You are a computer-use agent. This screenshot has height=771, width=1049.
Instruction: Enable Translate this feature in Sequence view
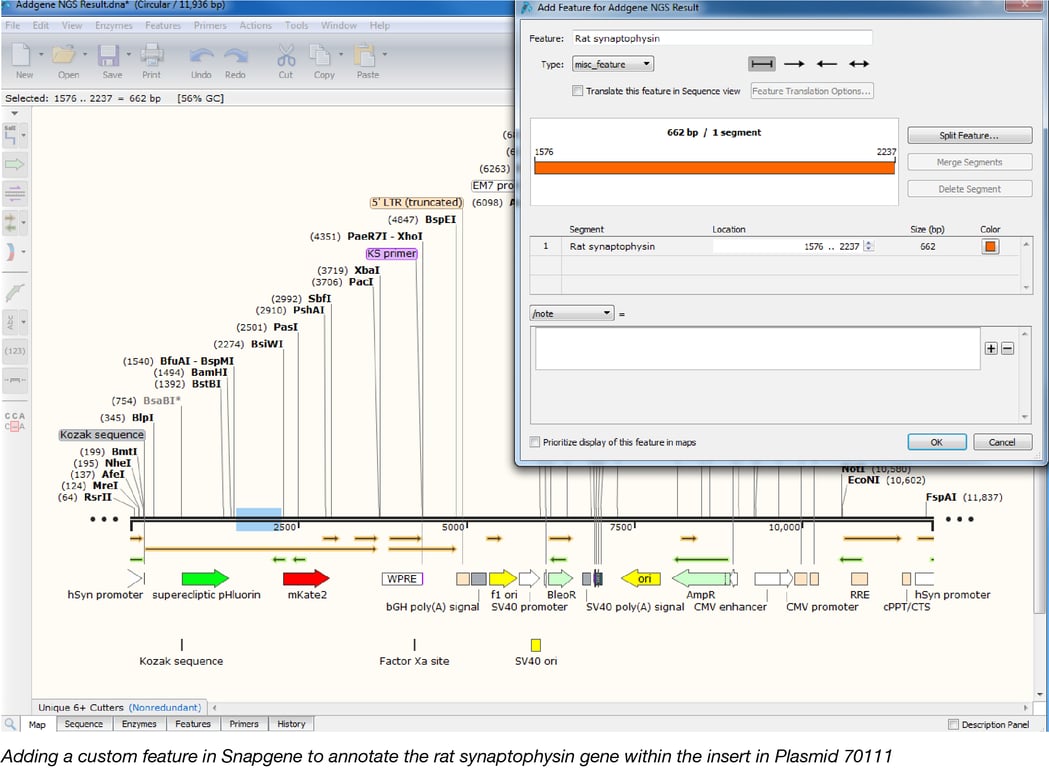point(577,90)
